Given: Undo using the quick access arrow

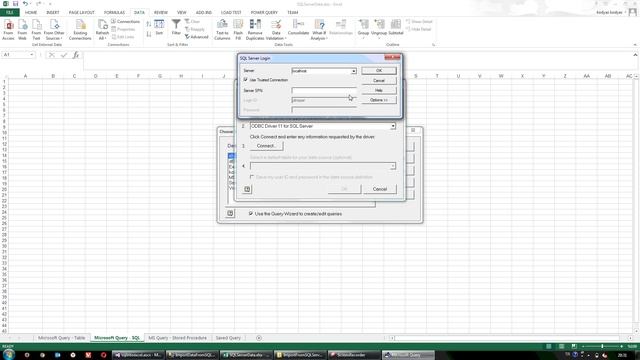Looking at the screenshot, I should pyautogui.click(x=25, y=4).
